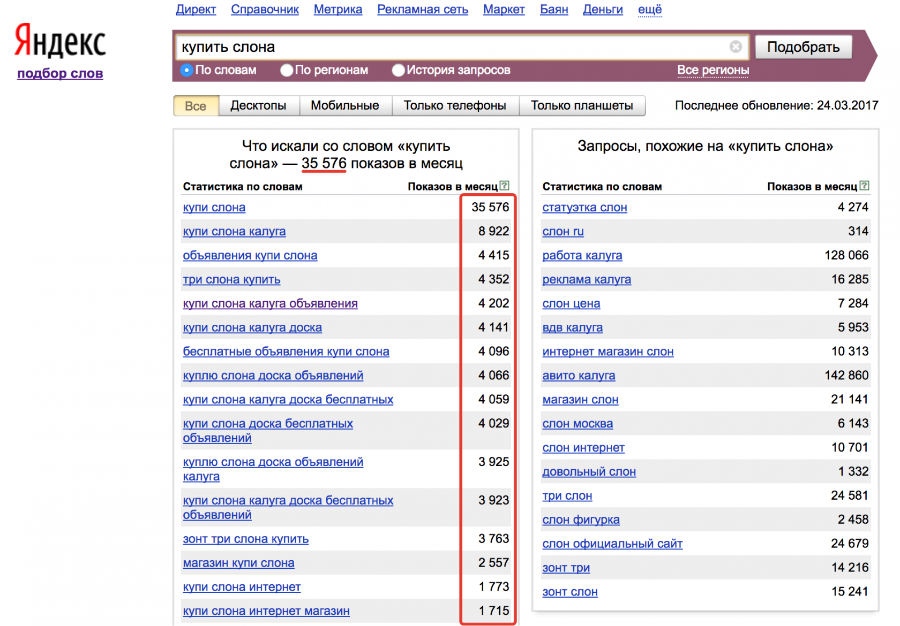The width and height of the screenshot is (900, 626).
Task: Open the 'три слон' similar query link
Action: point(567,497)
